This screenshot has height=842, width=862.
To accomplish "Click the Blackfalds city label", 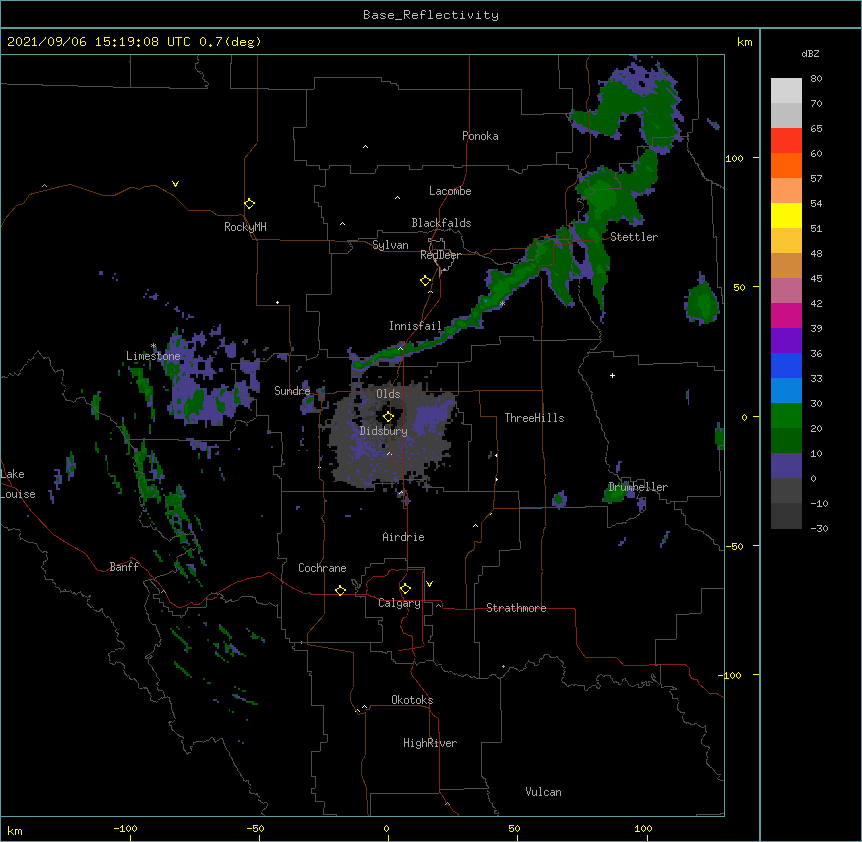I will pyautogui.click(x=441, y=223).
